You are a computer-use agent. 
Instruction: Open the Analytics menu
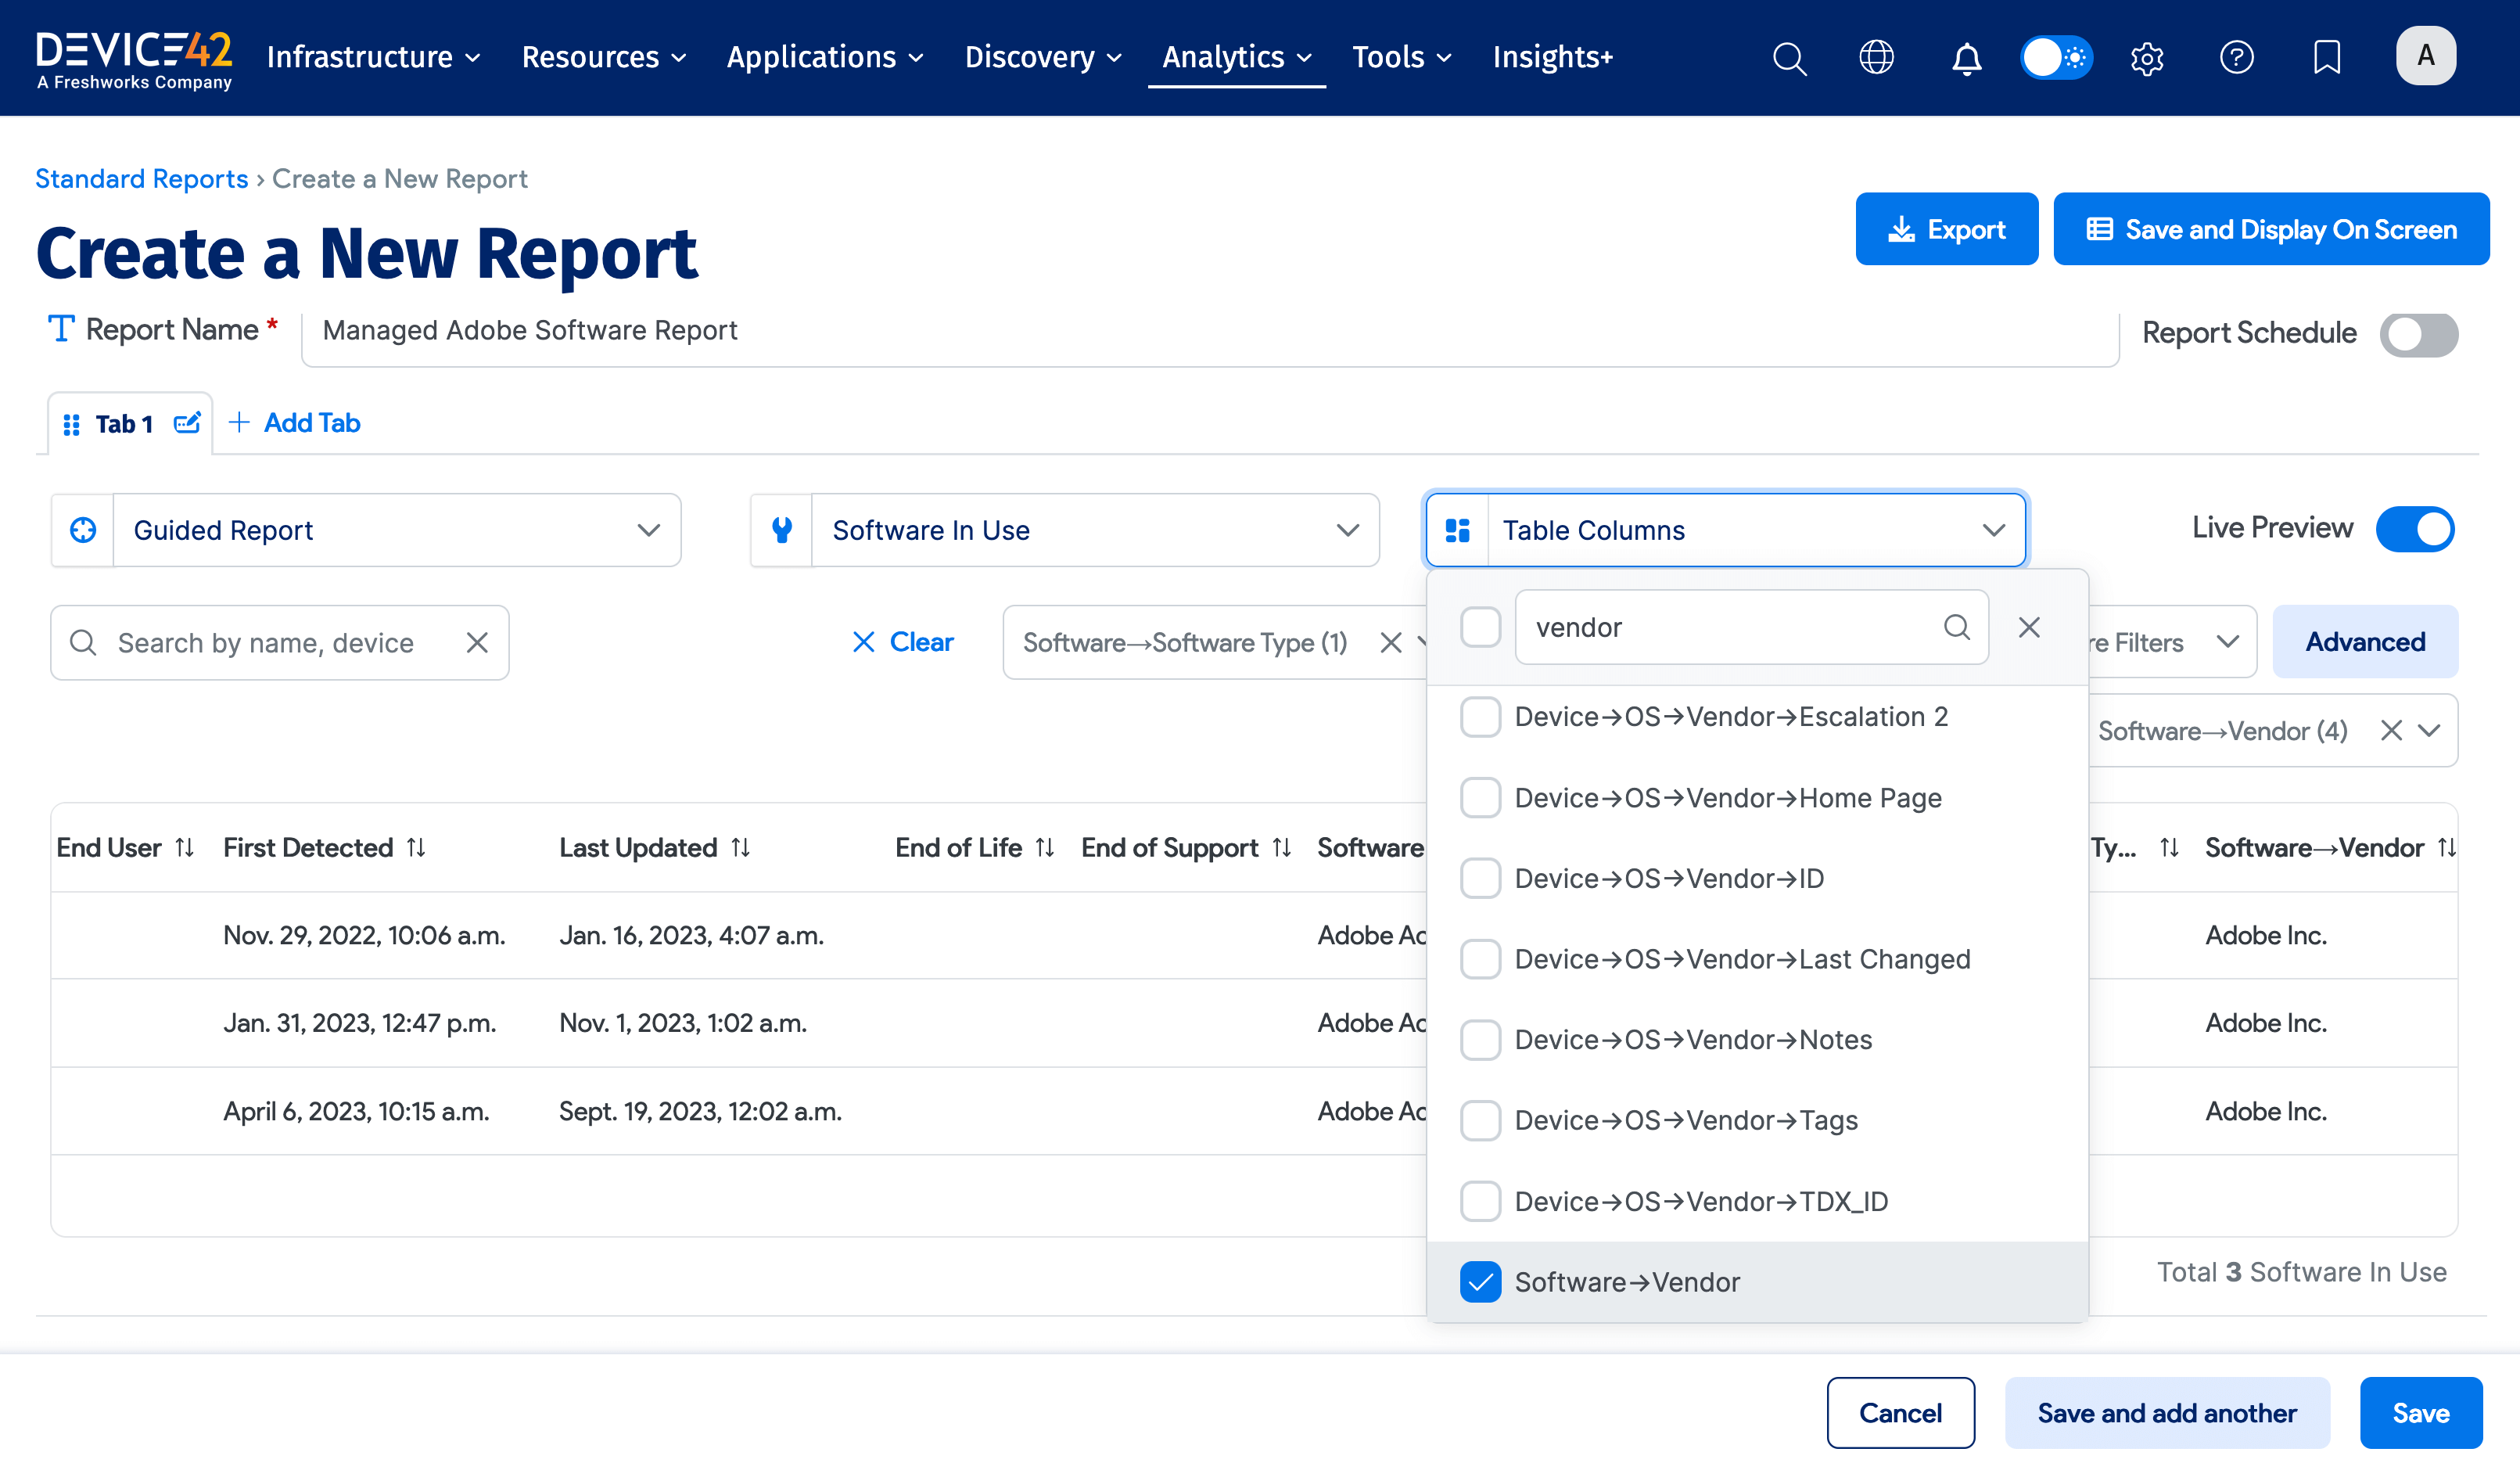1236,57
